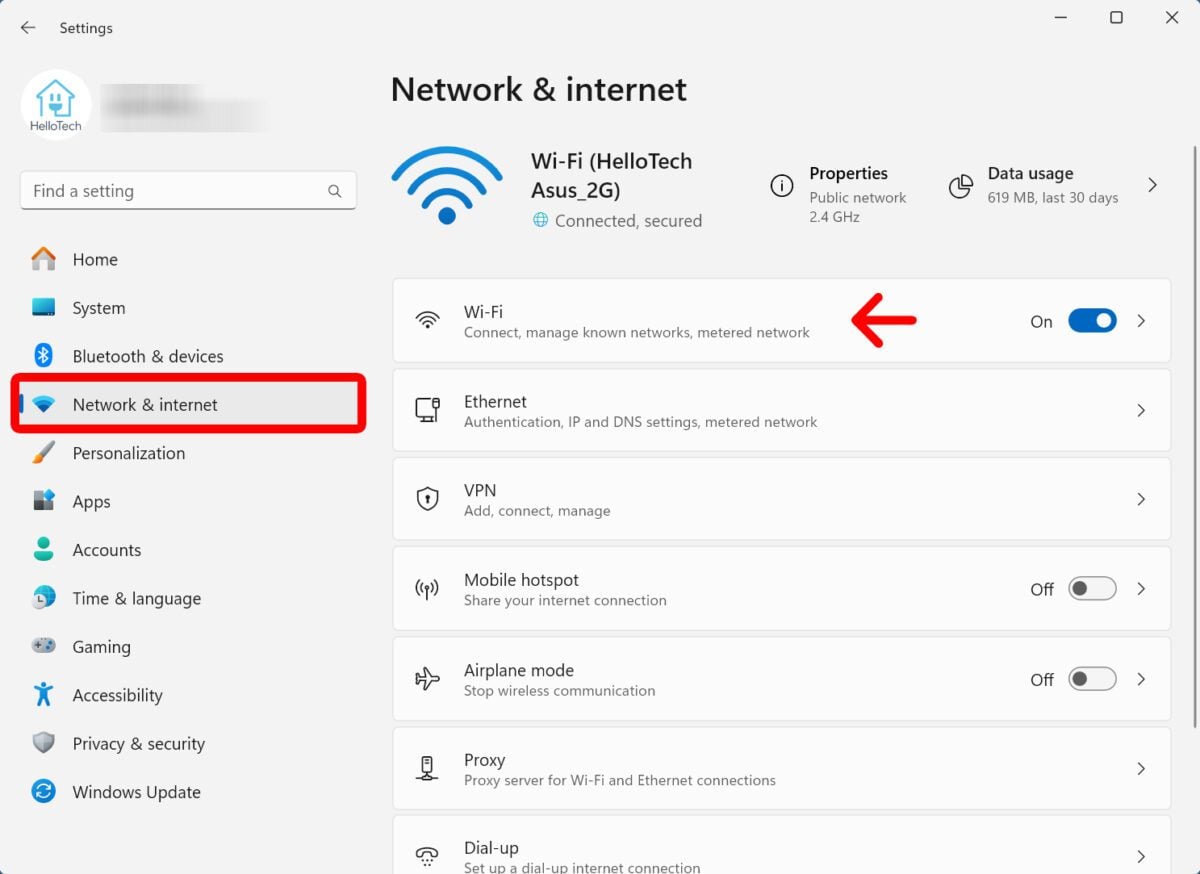
Task: Click the Data usage pie chart icon
Action: (x=961, y=186)
